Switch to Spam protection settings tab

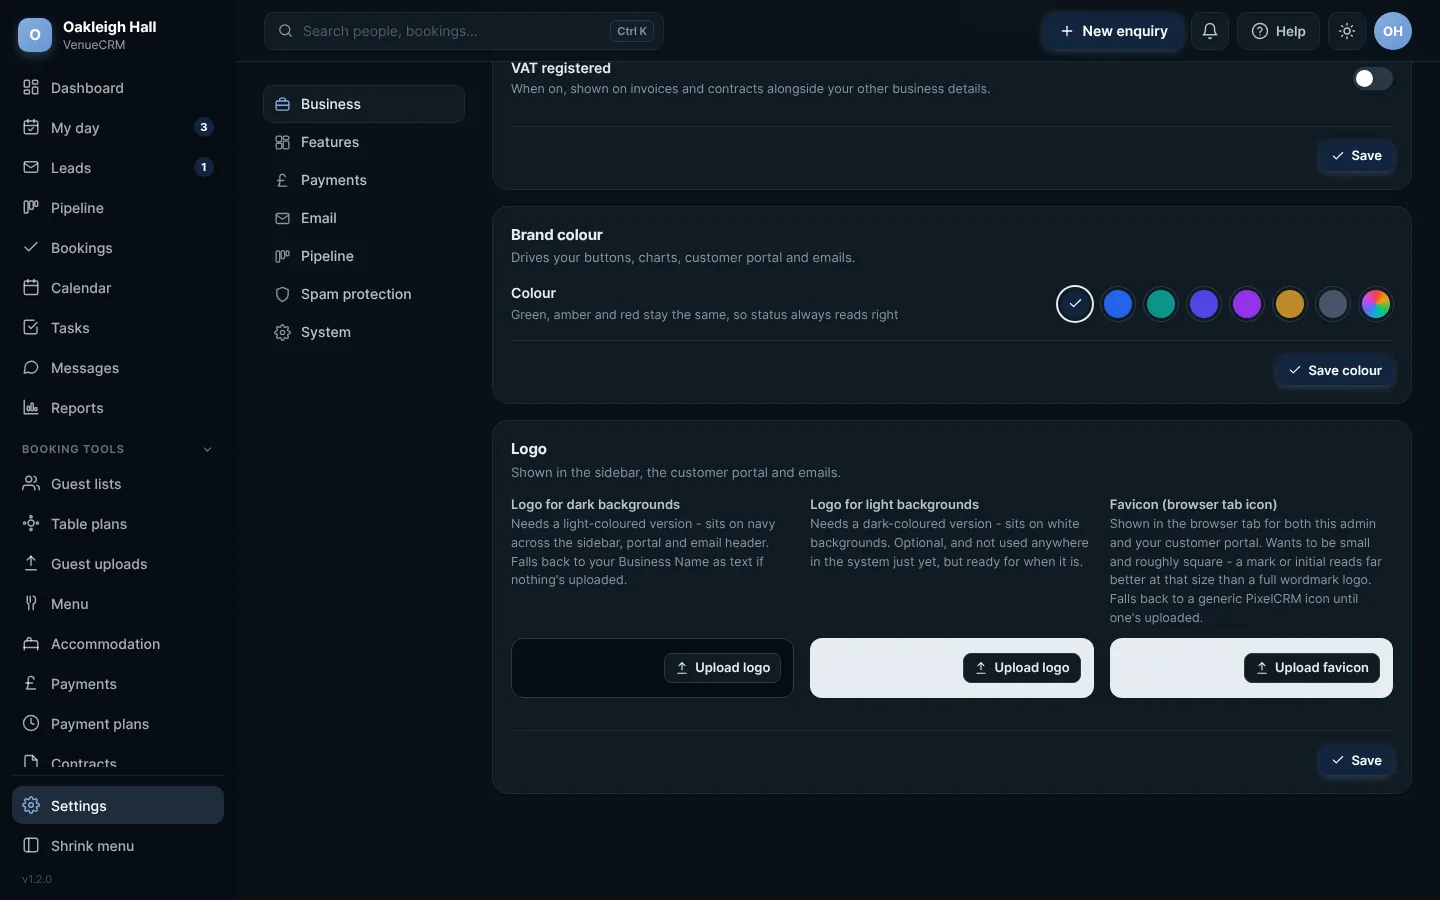click(364, 294)
